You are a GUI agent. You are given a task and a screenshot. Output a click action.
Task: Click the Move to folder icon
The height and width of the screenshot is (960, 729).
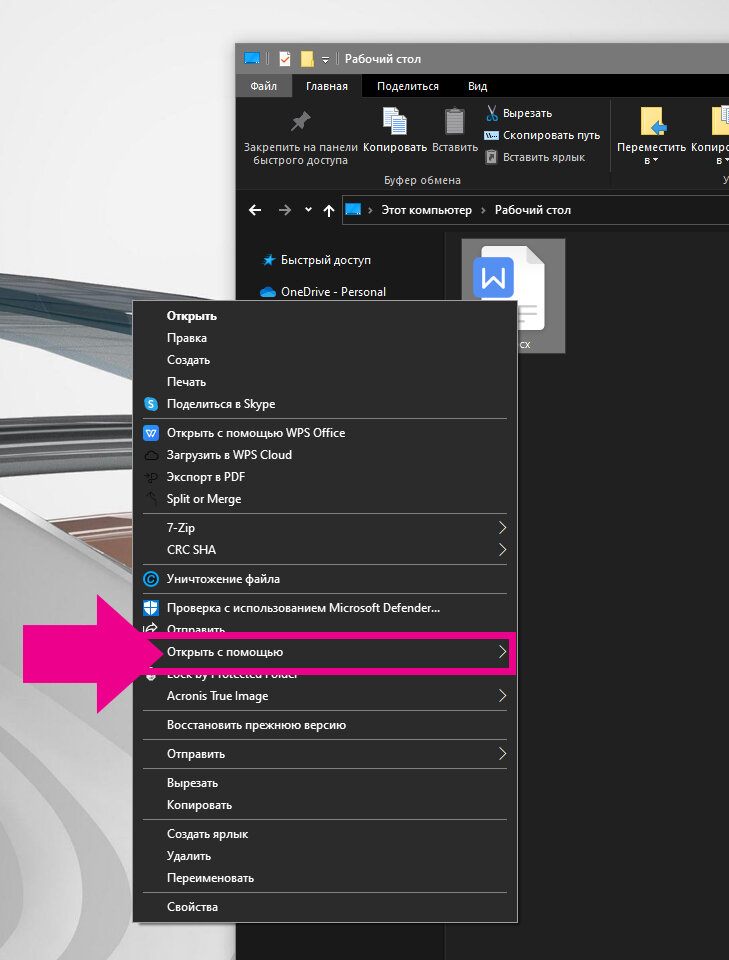(652, 121)
